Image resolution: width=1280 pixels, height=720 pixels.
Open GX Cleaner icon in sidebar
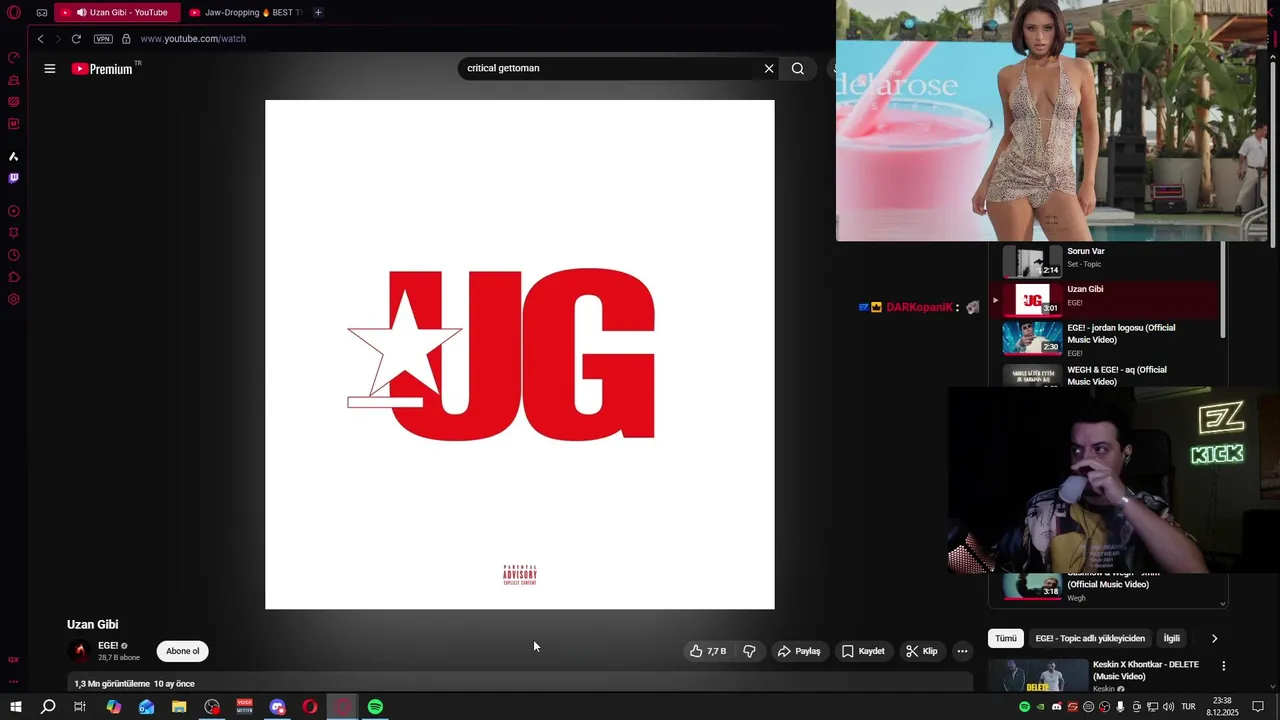click(14, 80)
